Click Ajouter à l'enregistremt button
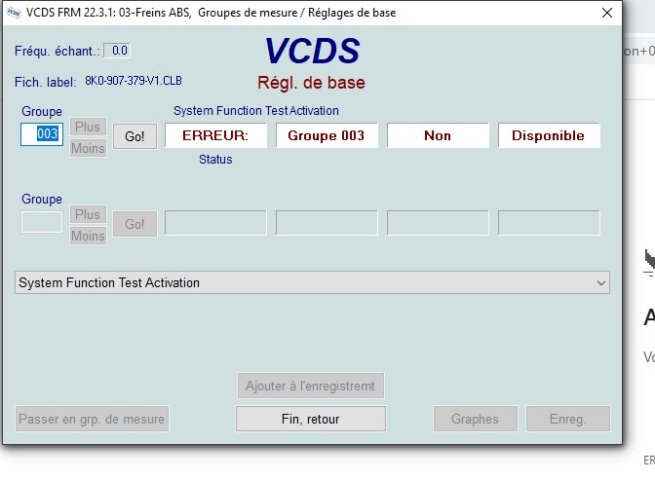Viewport: 655px width, 480px height. coord(310,386)
